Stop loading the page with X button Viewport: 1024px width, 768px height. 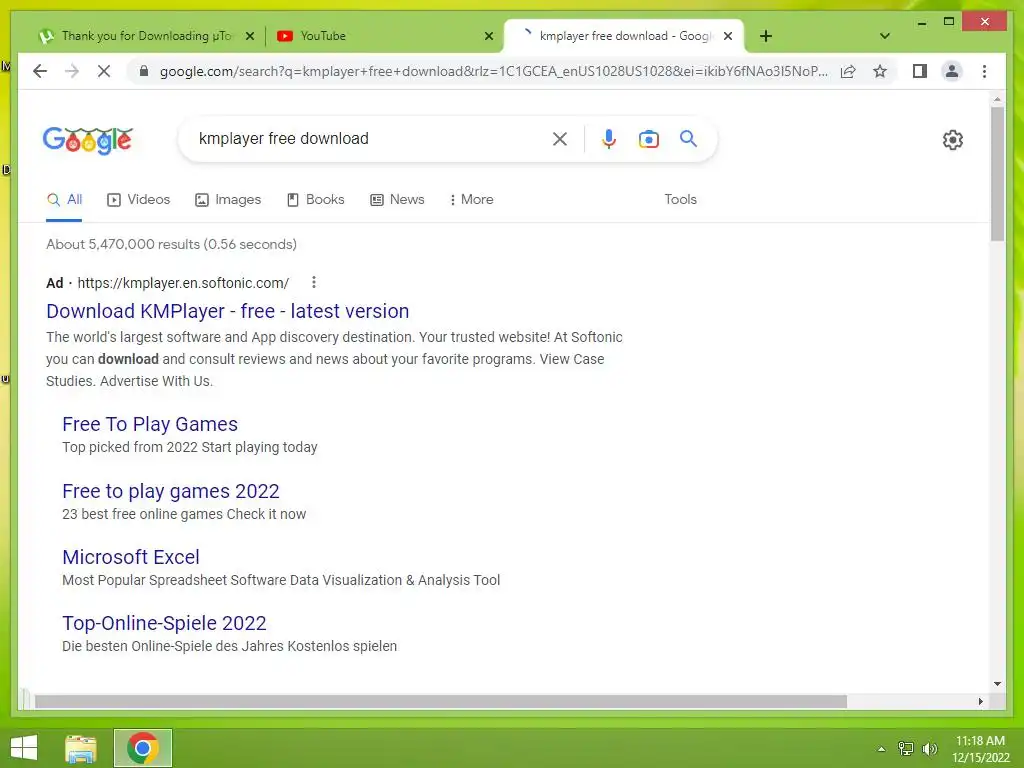104,71
